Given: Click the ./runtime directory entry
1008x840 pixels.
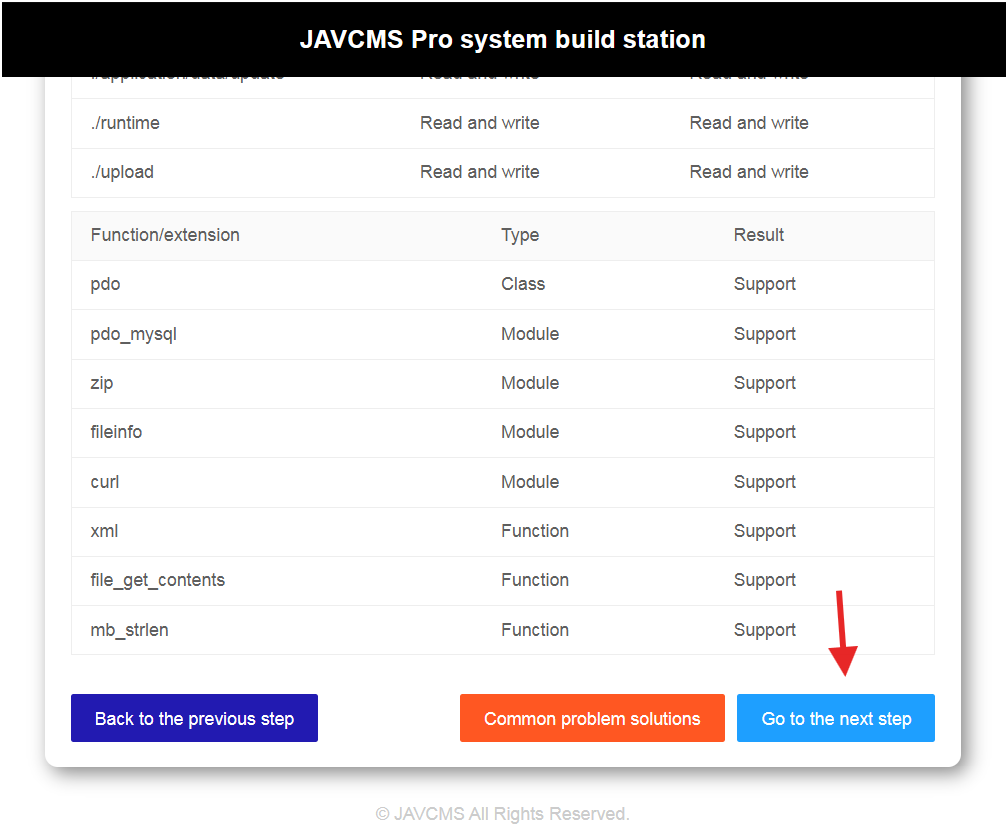Looking at the screenshot, I should 125,123.
